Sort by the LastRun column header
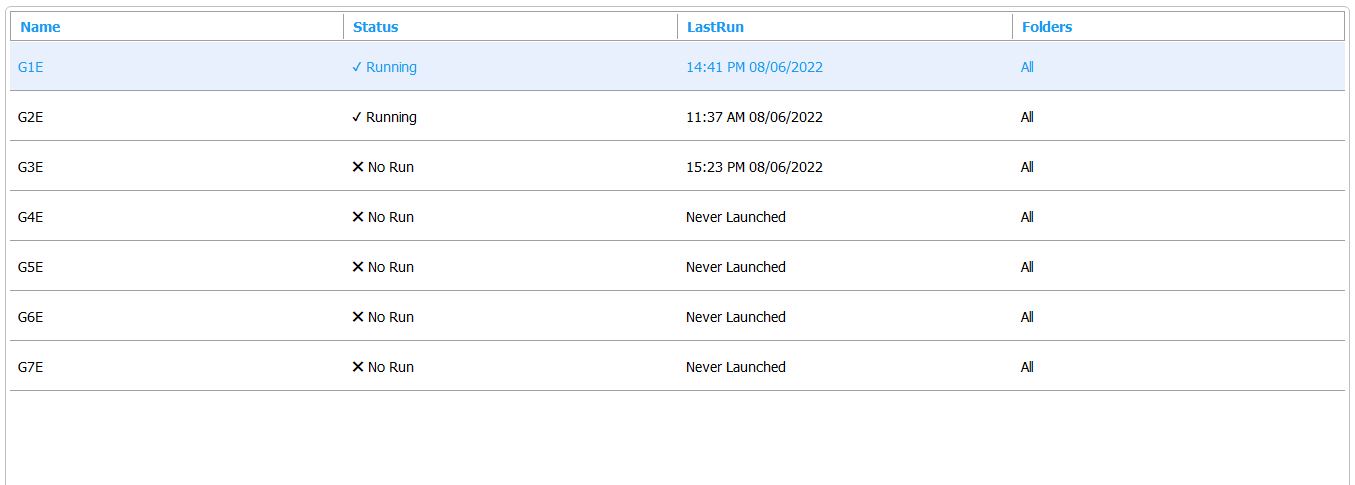 click(715, 27)
